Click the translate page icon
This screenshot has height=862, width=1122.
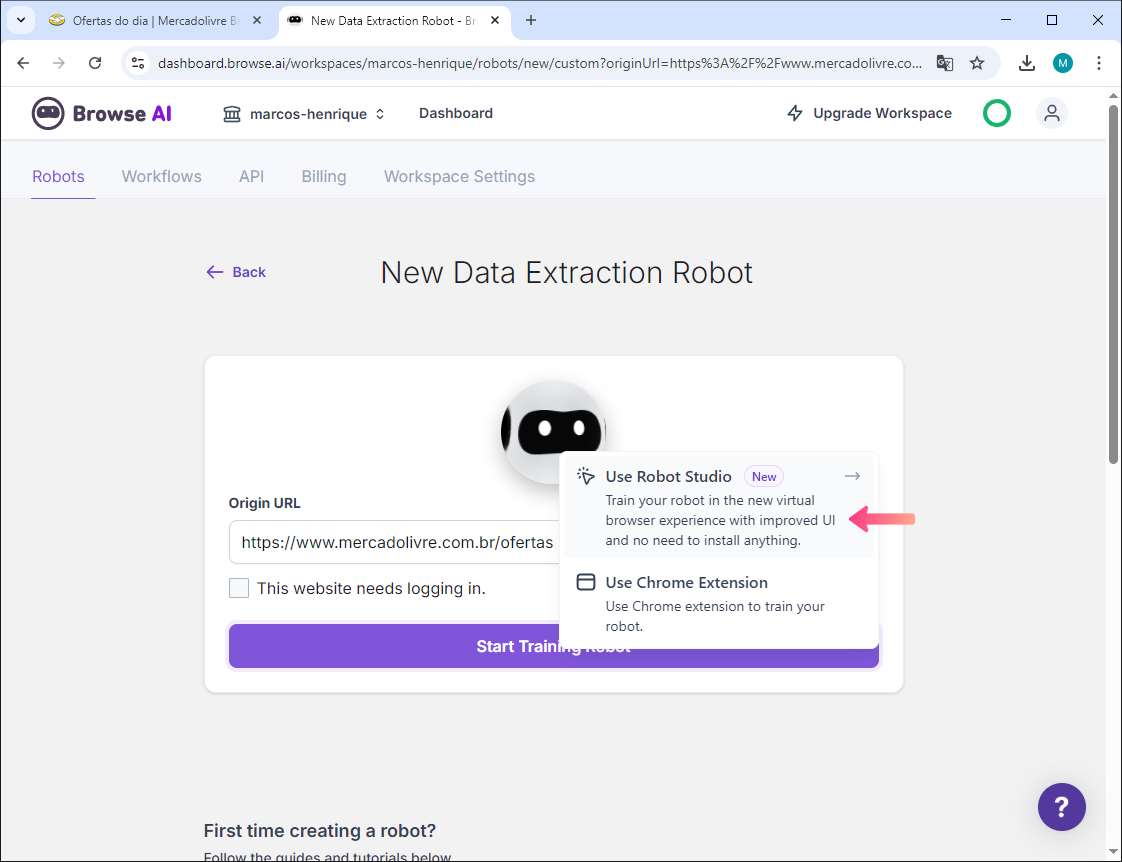point(945,63)
